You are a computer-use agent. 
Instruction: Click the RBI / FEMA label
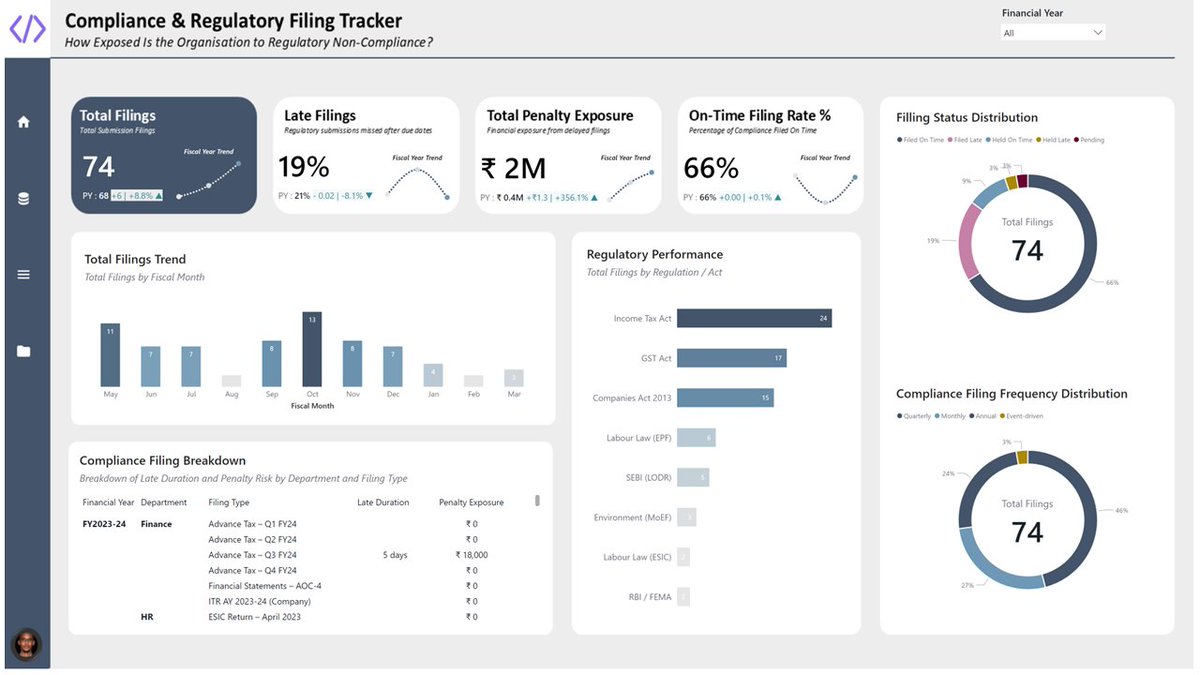tap(649, 598)
